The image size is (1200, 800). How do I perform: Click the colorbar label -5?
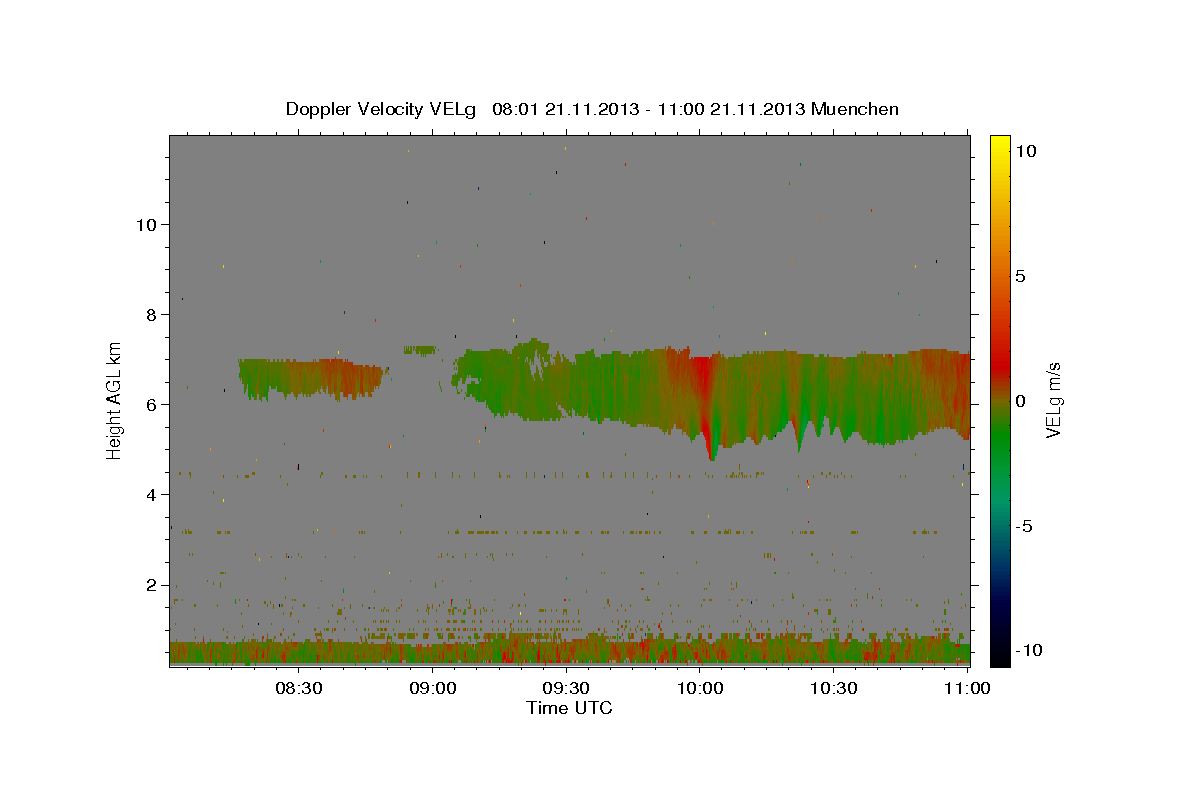click(1023, 526)
